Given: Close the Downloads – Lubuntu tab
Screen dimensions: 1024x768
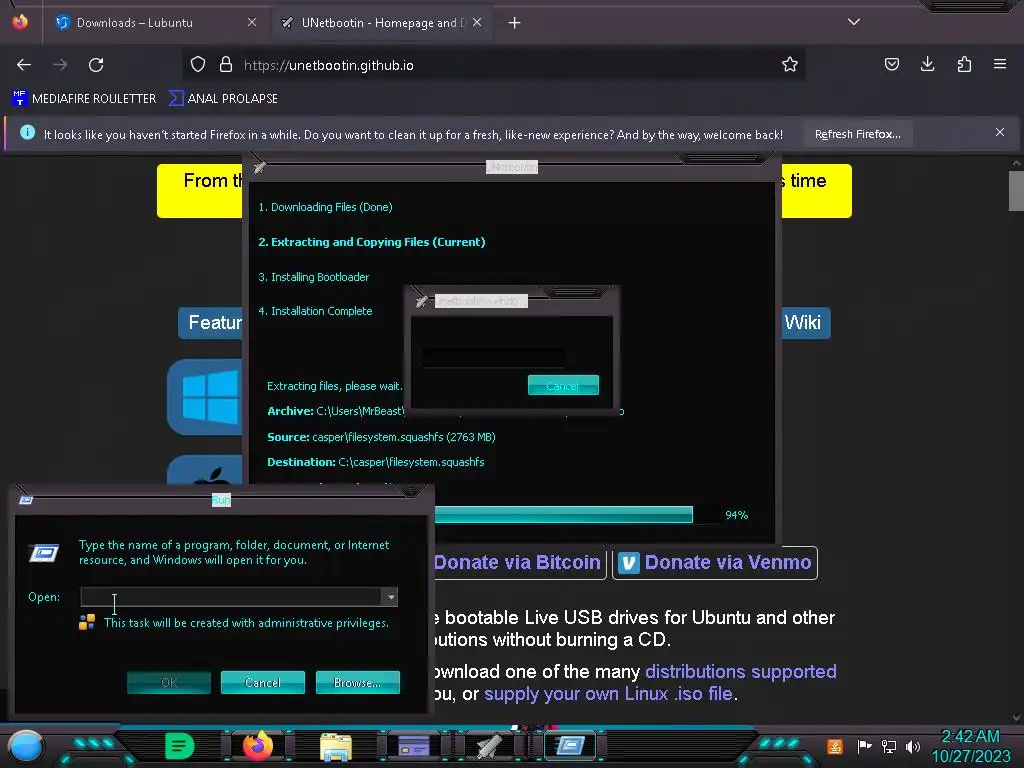Looking at the screenshot, I should pyautogui.click(x=251, y=22).
